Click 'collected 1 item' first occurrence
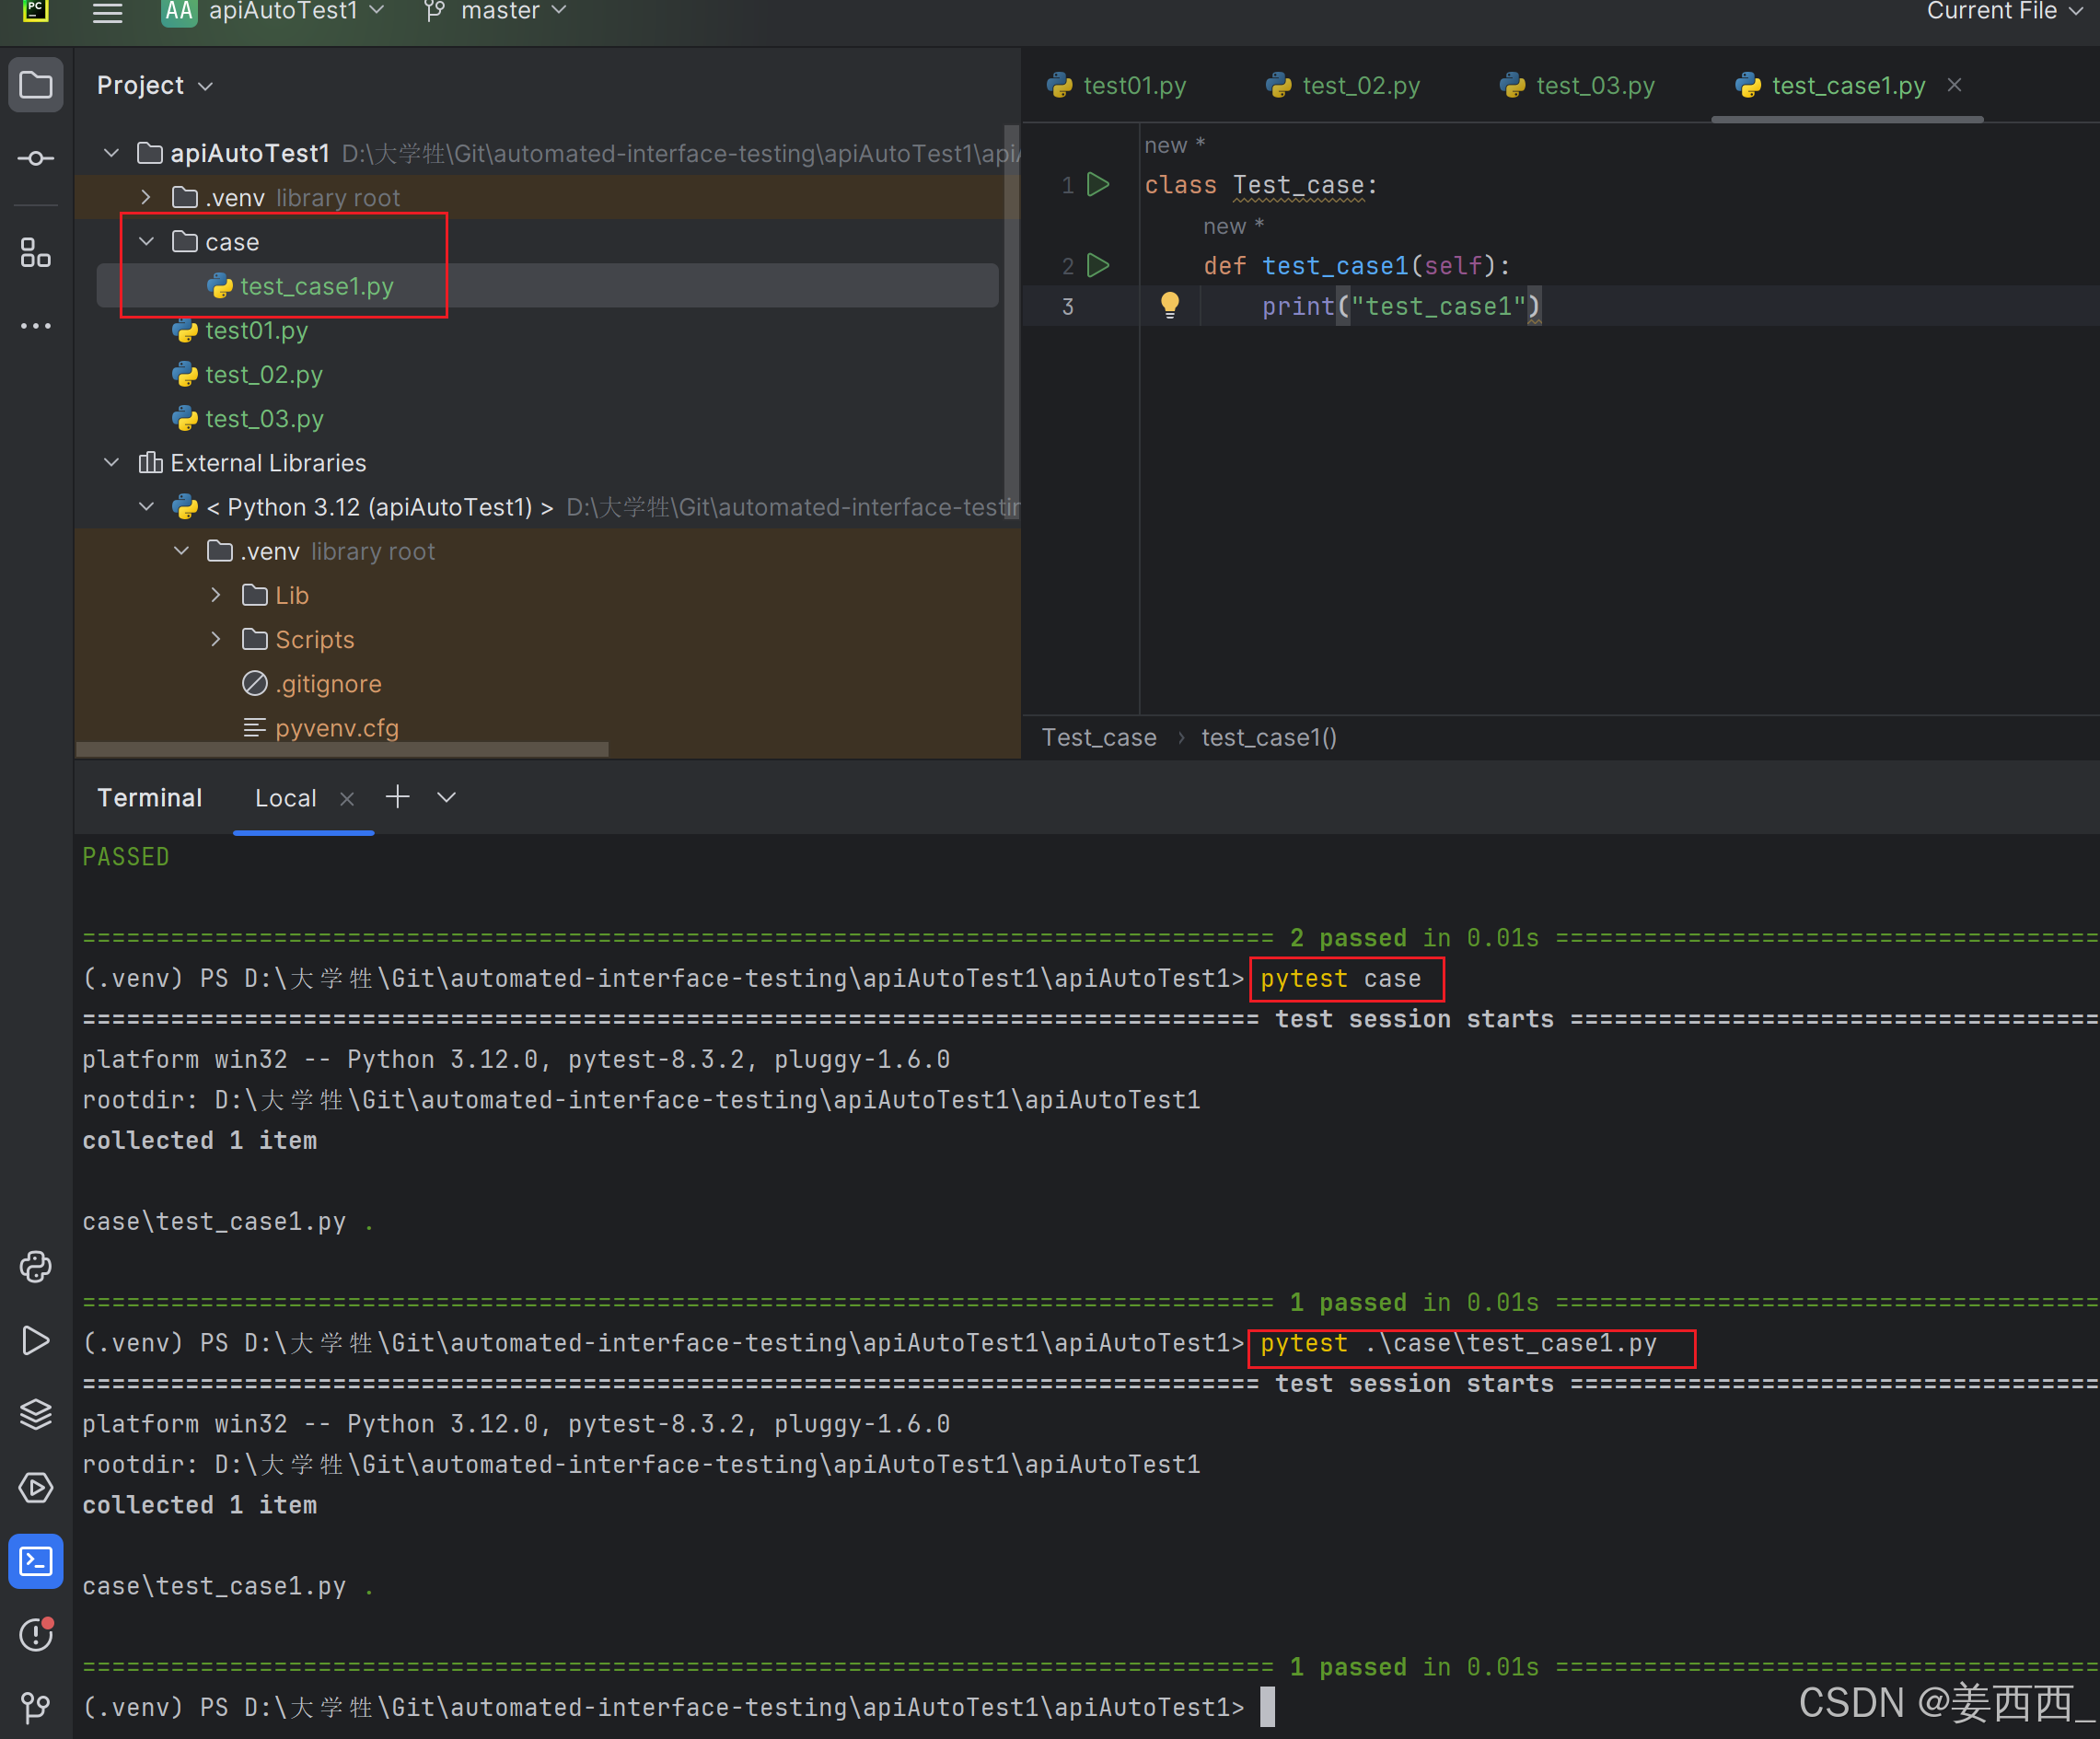Image resolution: width=2100 pixels, height=1739 pixels. 199,1140
